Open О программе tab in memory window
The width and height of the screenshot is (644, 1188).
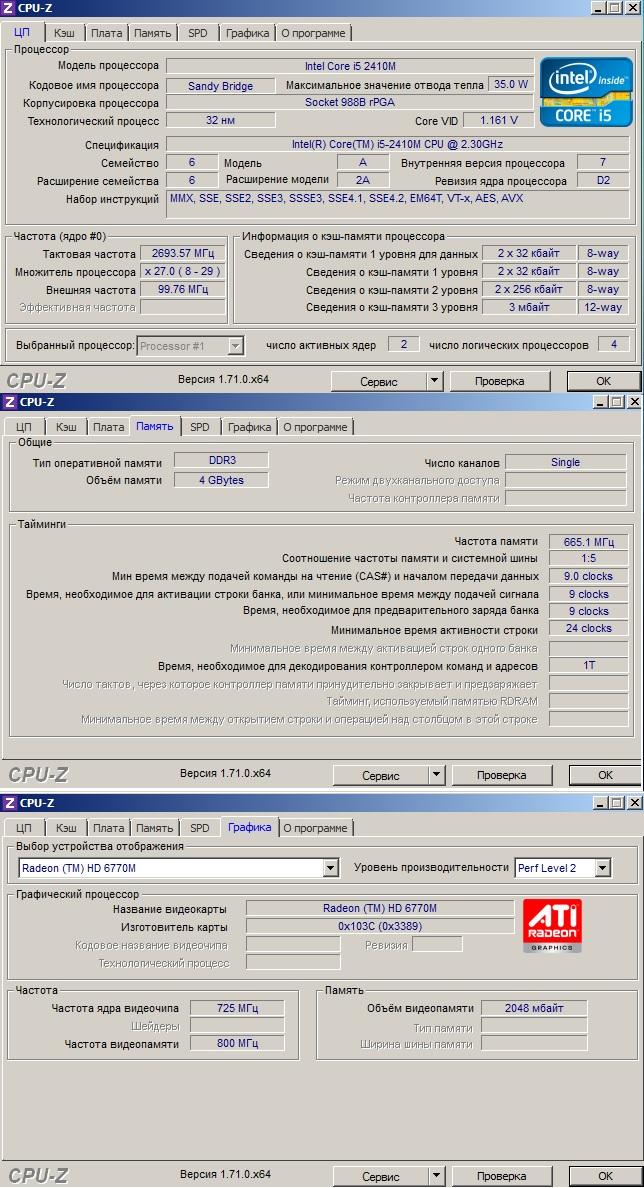pyautogui.click(x=315, y=427)
